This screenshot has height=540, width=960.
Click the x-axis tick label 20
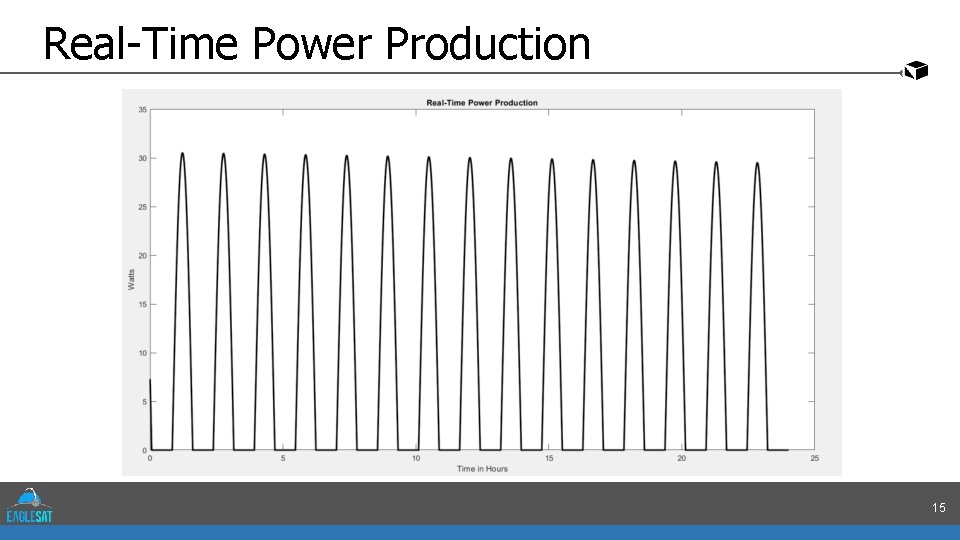(x=681, y=459)
